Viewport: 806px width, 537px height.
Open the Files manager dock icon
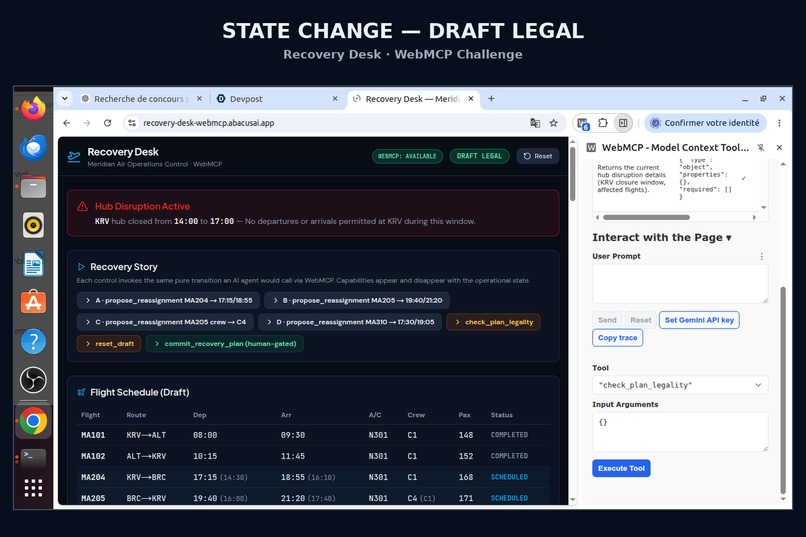click(33, 187)
